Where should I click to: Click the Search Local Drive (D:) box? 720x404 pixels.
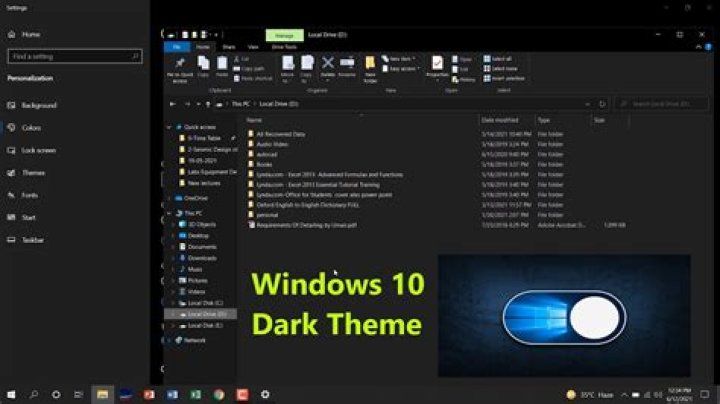point(662,104)
